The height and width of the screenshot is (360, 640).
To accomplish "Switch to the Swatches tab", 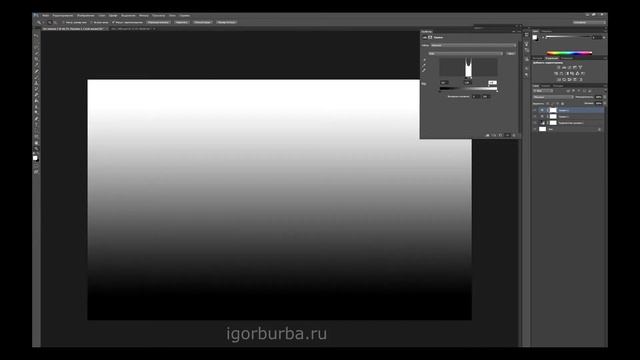I will 547,31.
